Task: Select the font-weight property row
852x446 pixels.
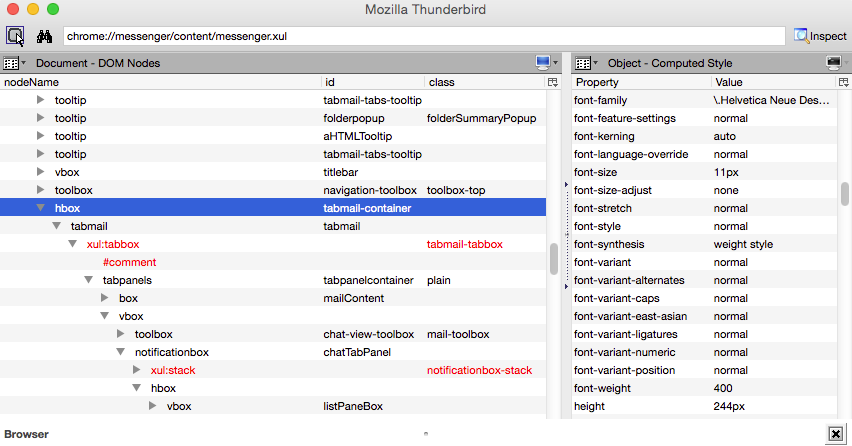Action: tap(704, 388)
